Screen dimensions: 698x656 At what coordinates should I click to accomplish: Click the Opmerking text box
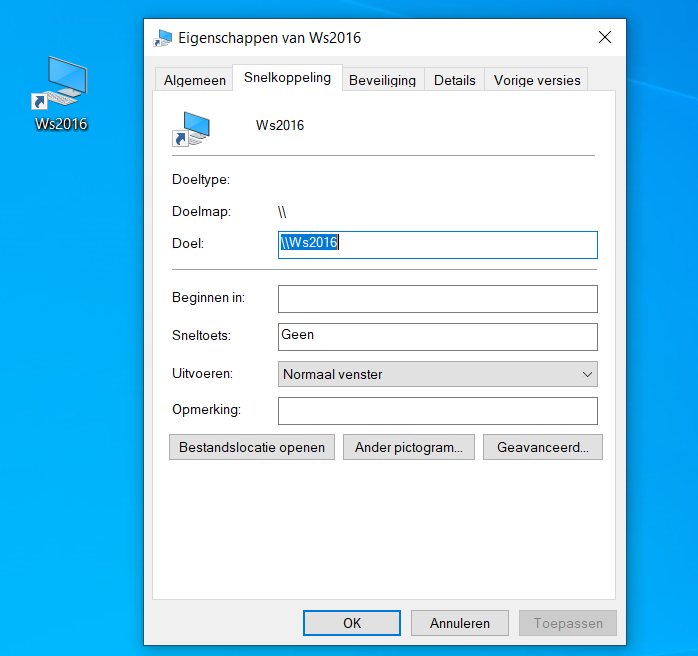[437, 410]
